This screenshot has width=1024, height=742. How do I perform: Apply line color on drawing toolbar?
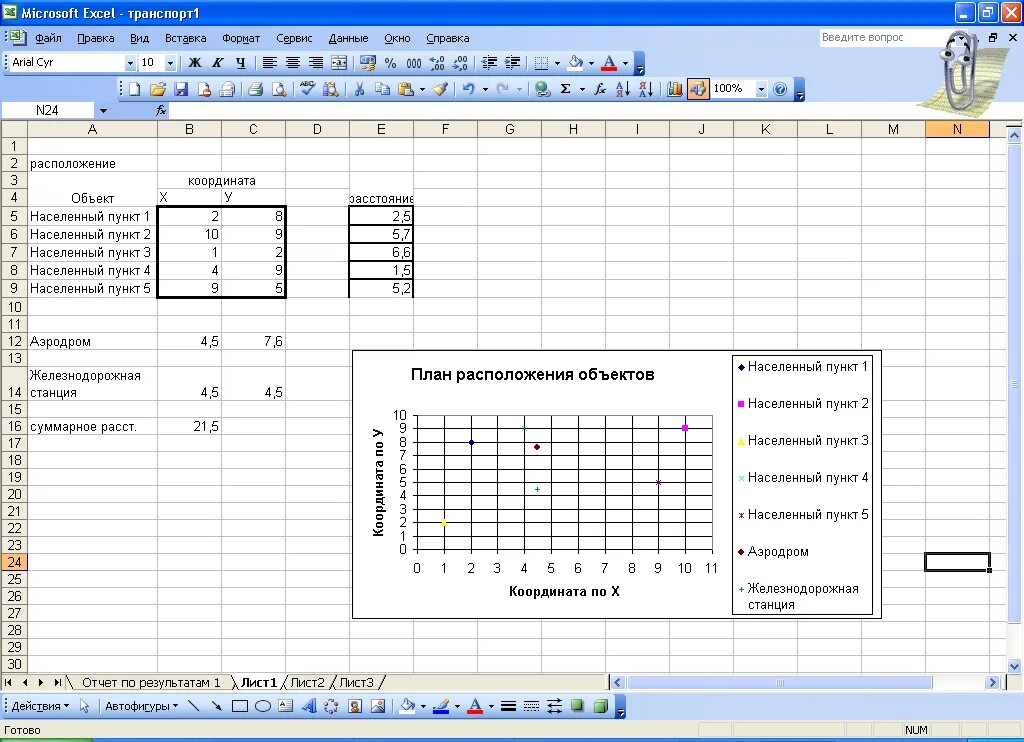coord(441,705)
